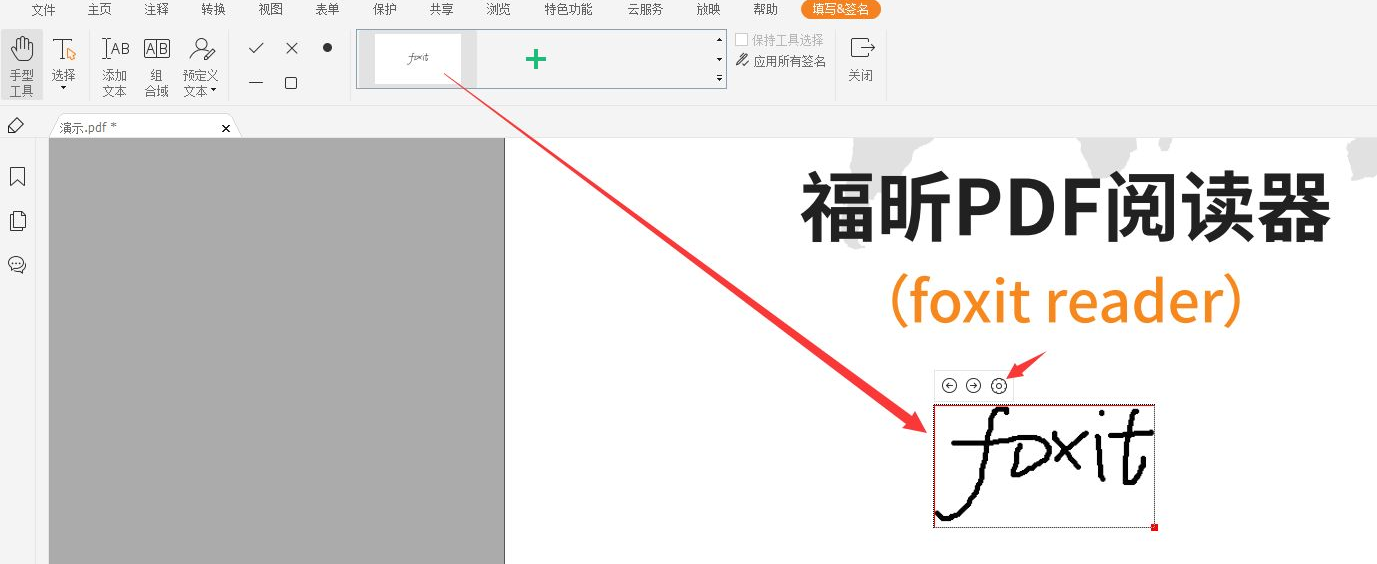
Task: Select the rounded rectangle symbol
Action: point(291,83)
